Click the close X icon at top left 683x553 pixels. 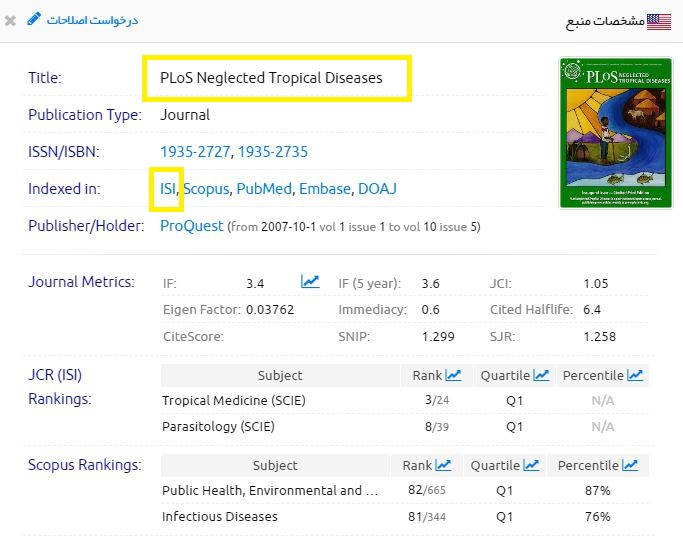pyautogui.click(x=10, y=20)
